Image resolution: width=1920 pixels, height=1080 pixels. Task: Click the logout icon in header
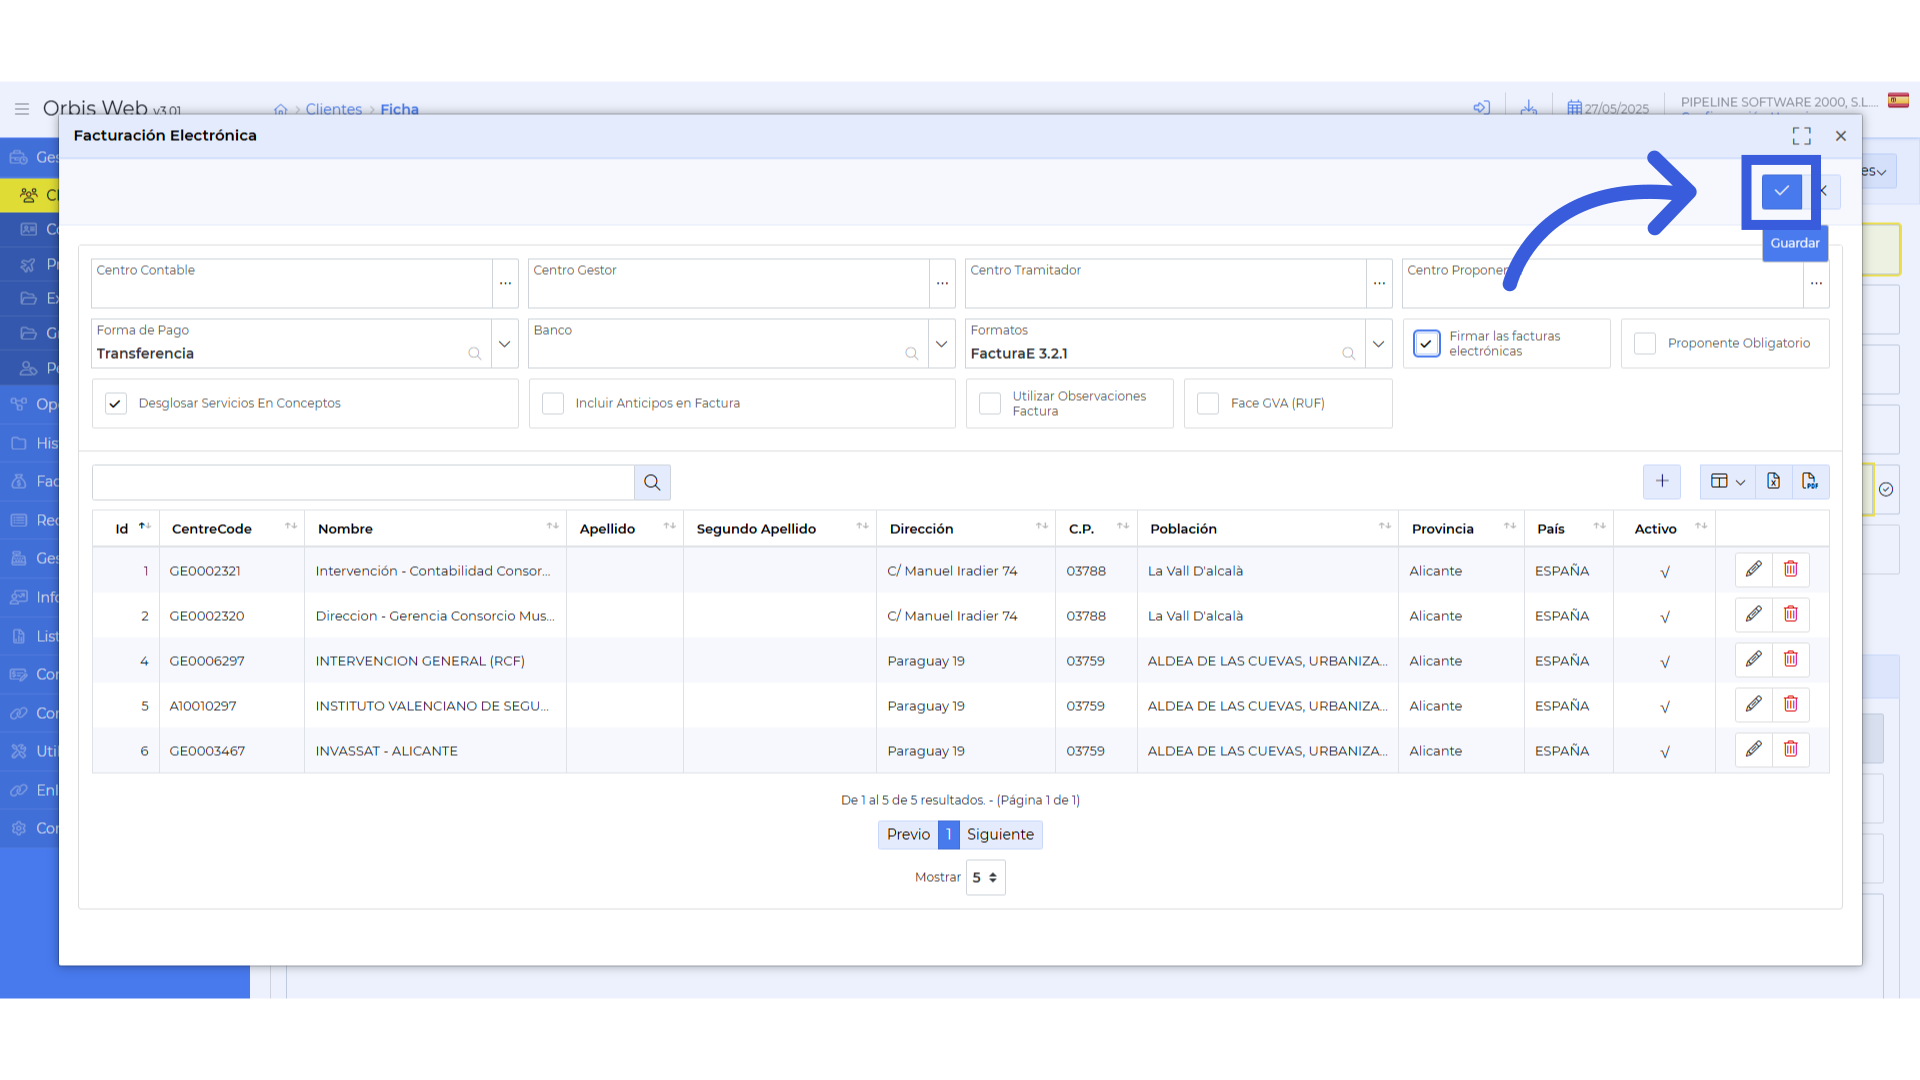1482,108
